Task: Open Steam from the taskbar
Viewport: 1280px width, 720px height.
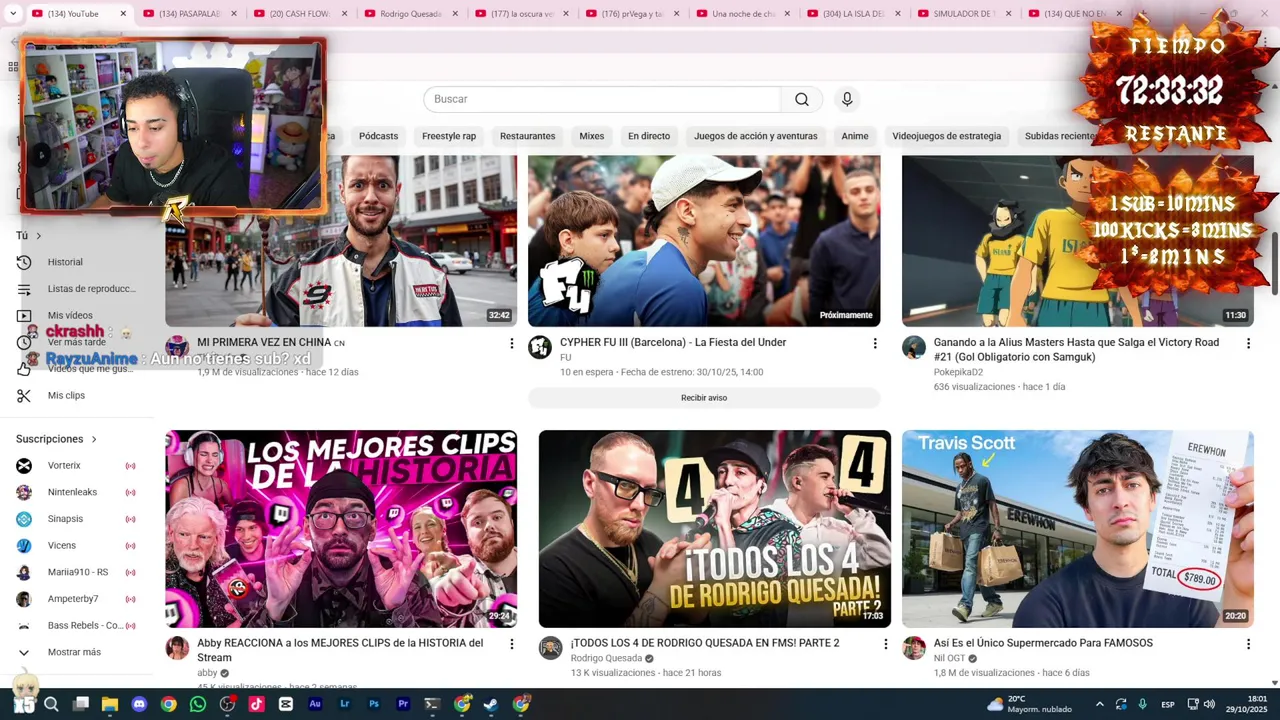Action: tap(491, 704)
